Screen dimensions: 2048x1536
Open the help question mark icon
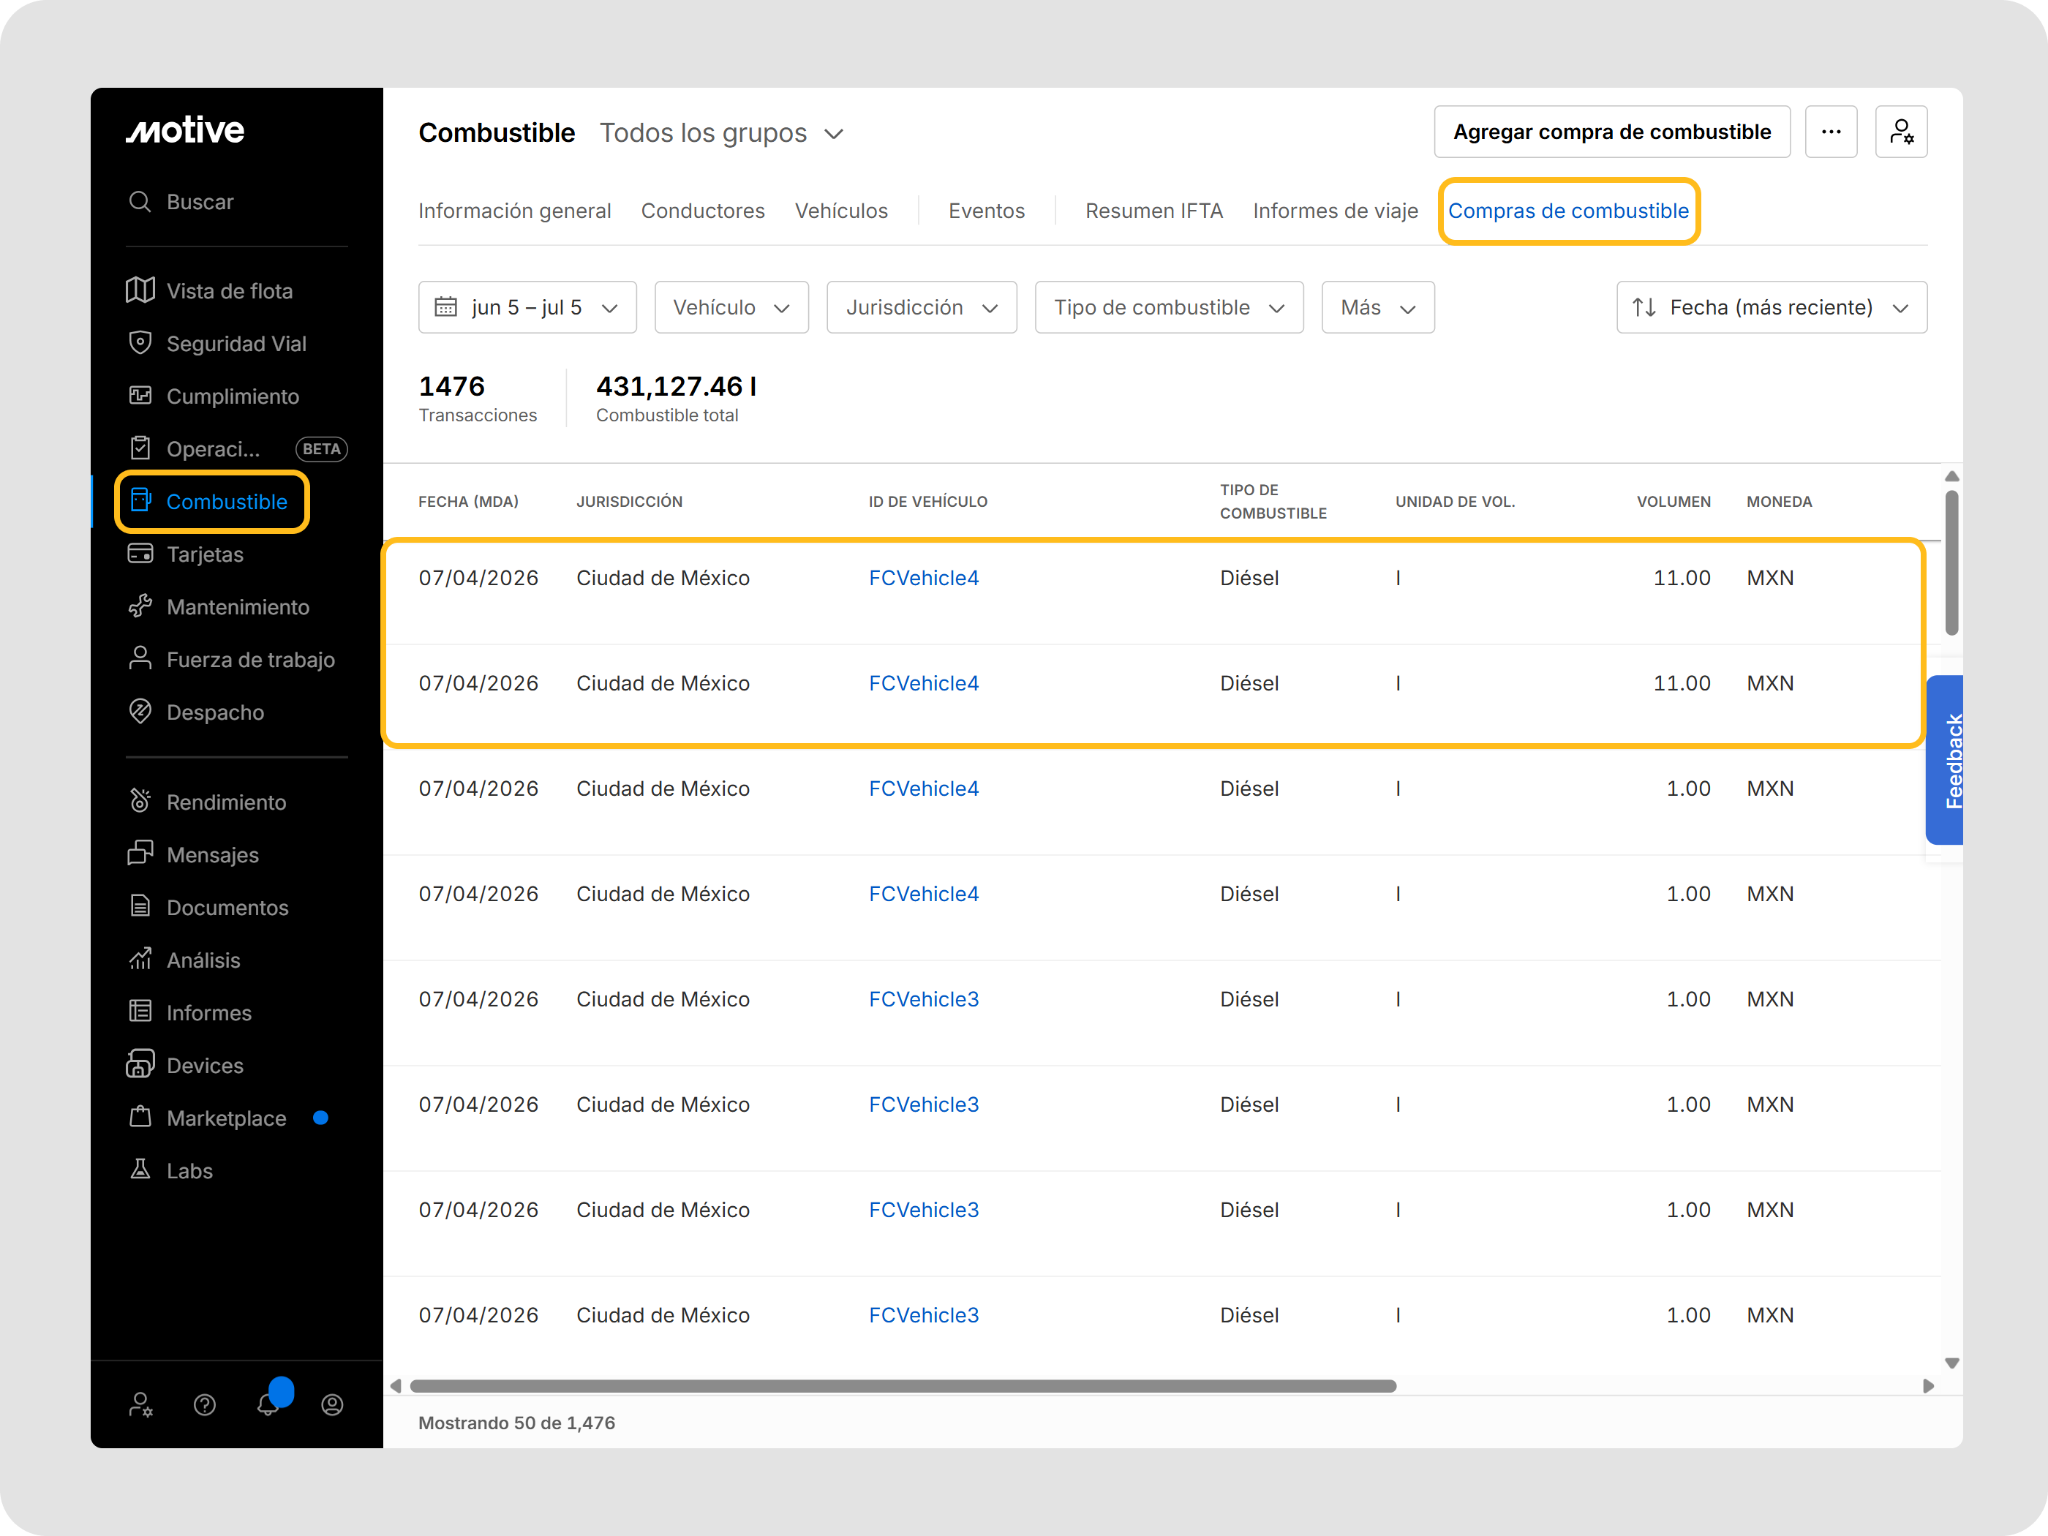[205, 1405]
